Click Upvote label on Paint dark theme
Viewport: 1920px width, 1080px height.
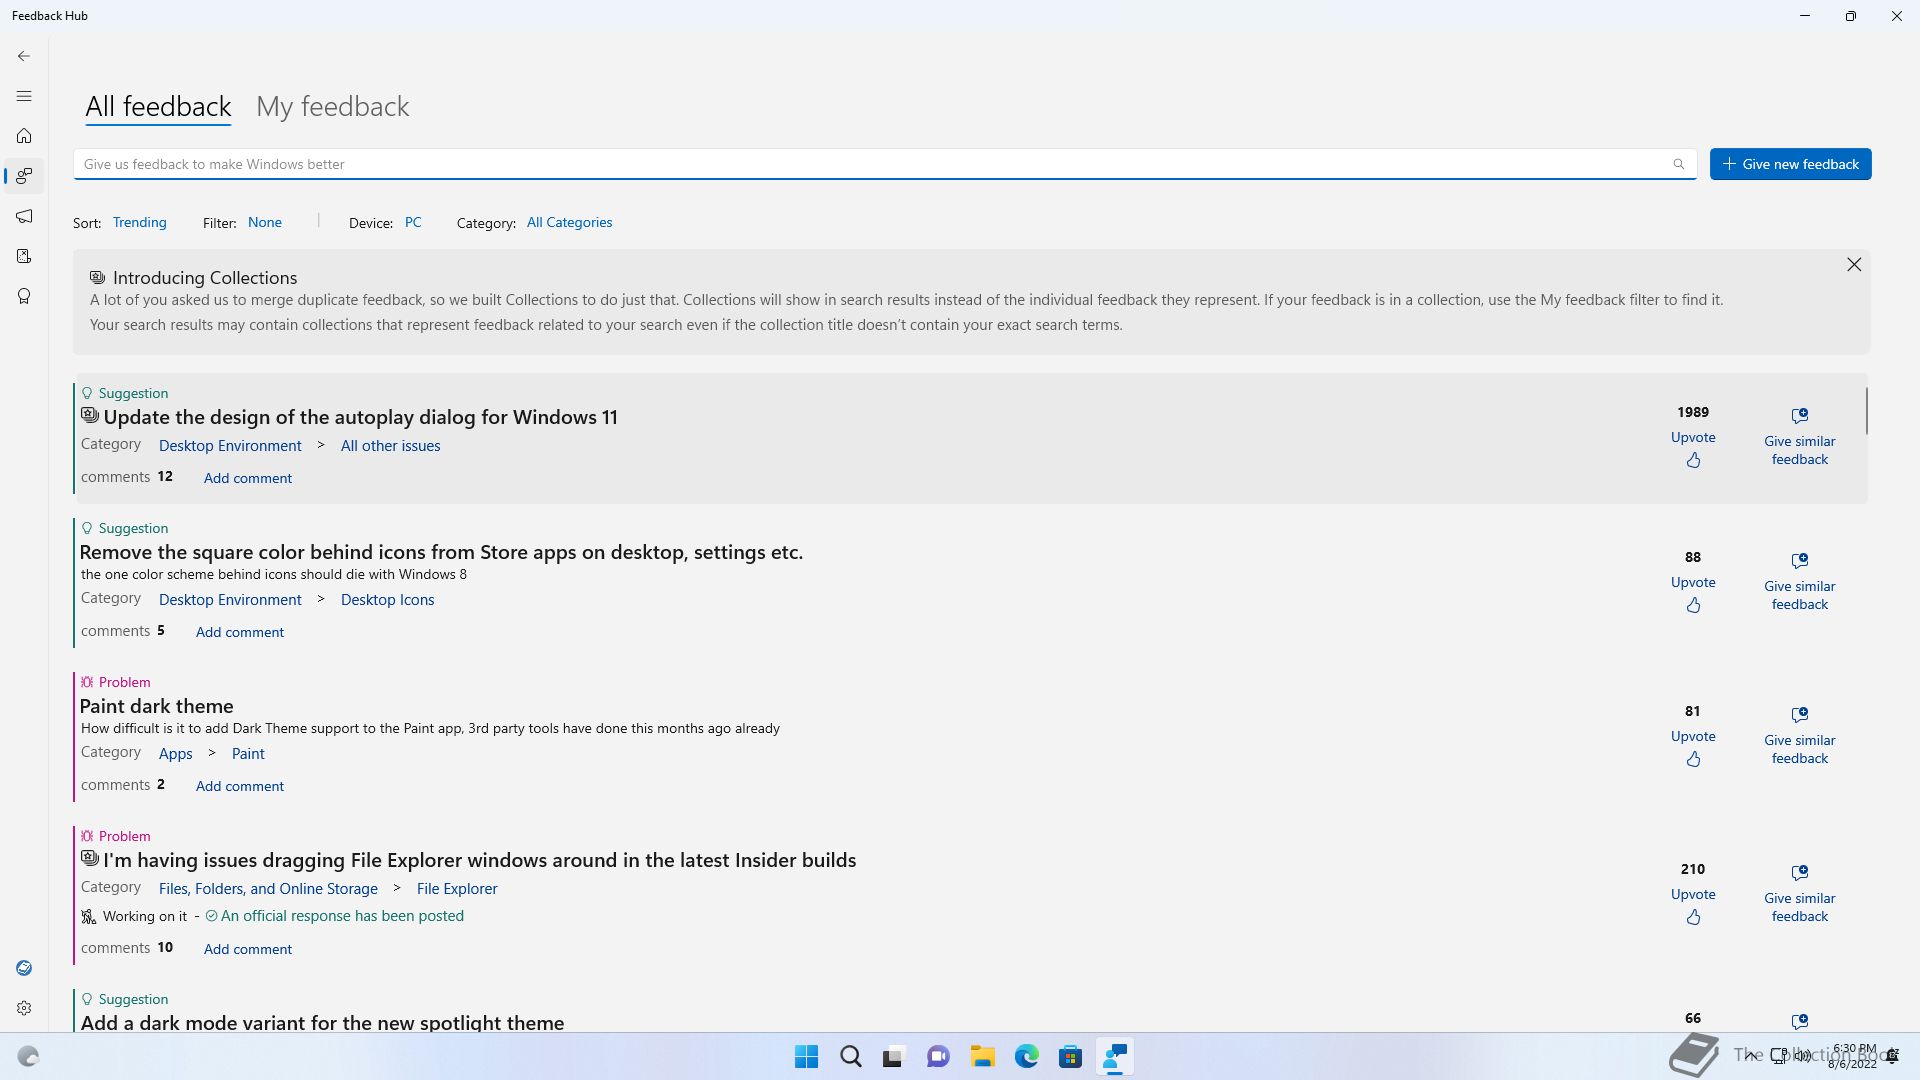coord(1693,736)
